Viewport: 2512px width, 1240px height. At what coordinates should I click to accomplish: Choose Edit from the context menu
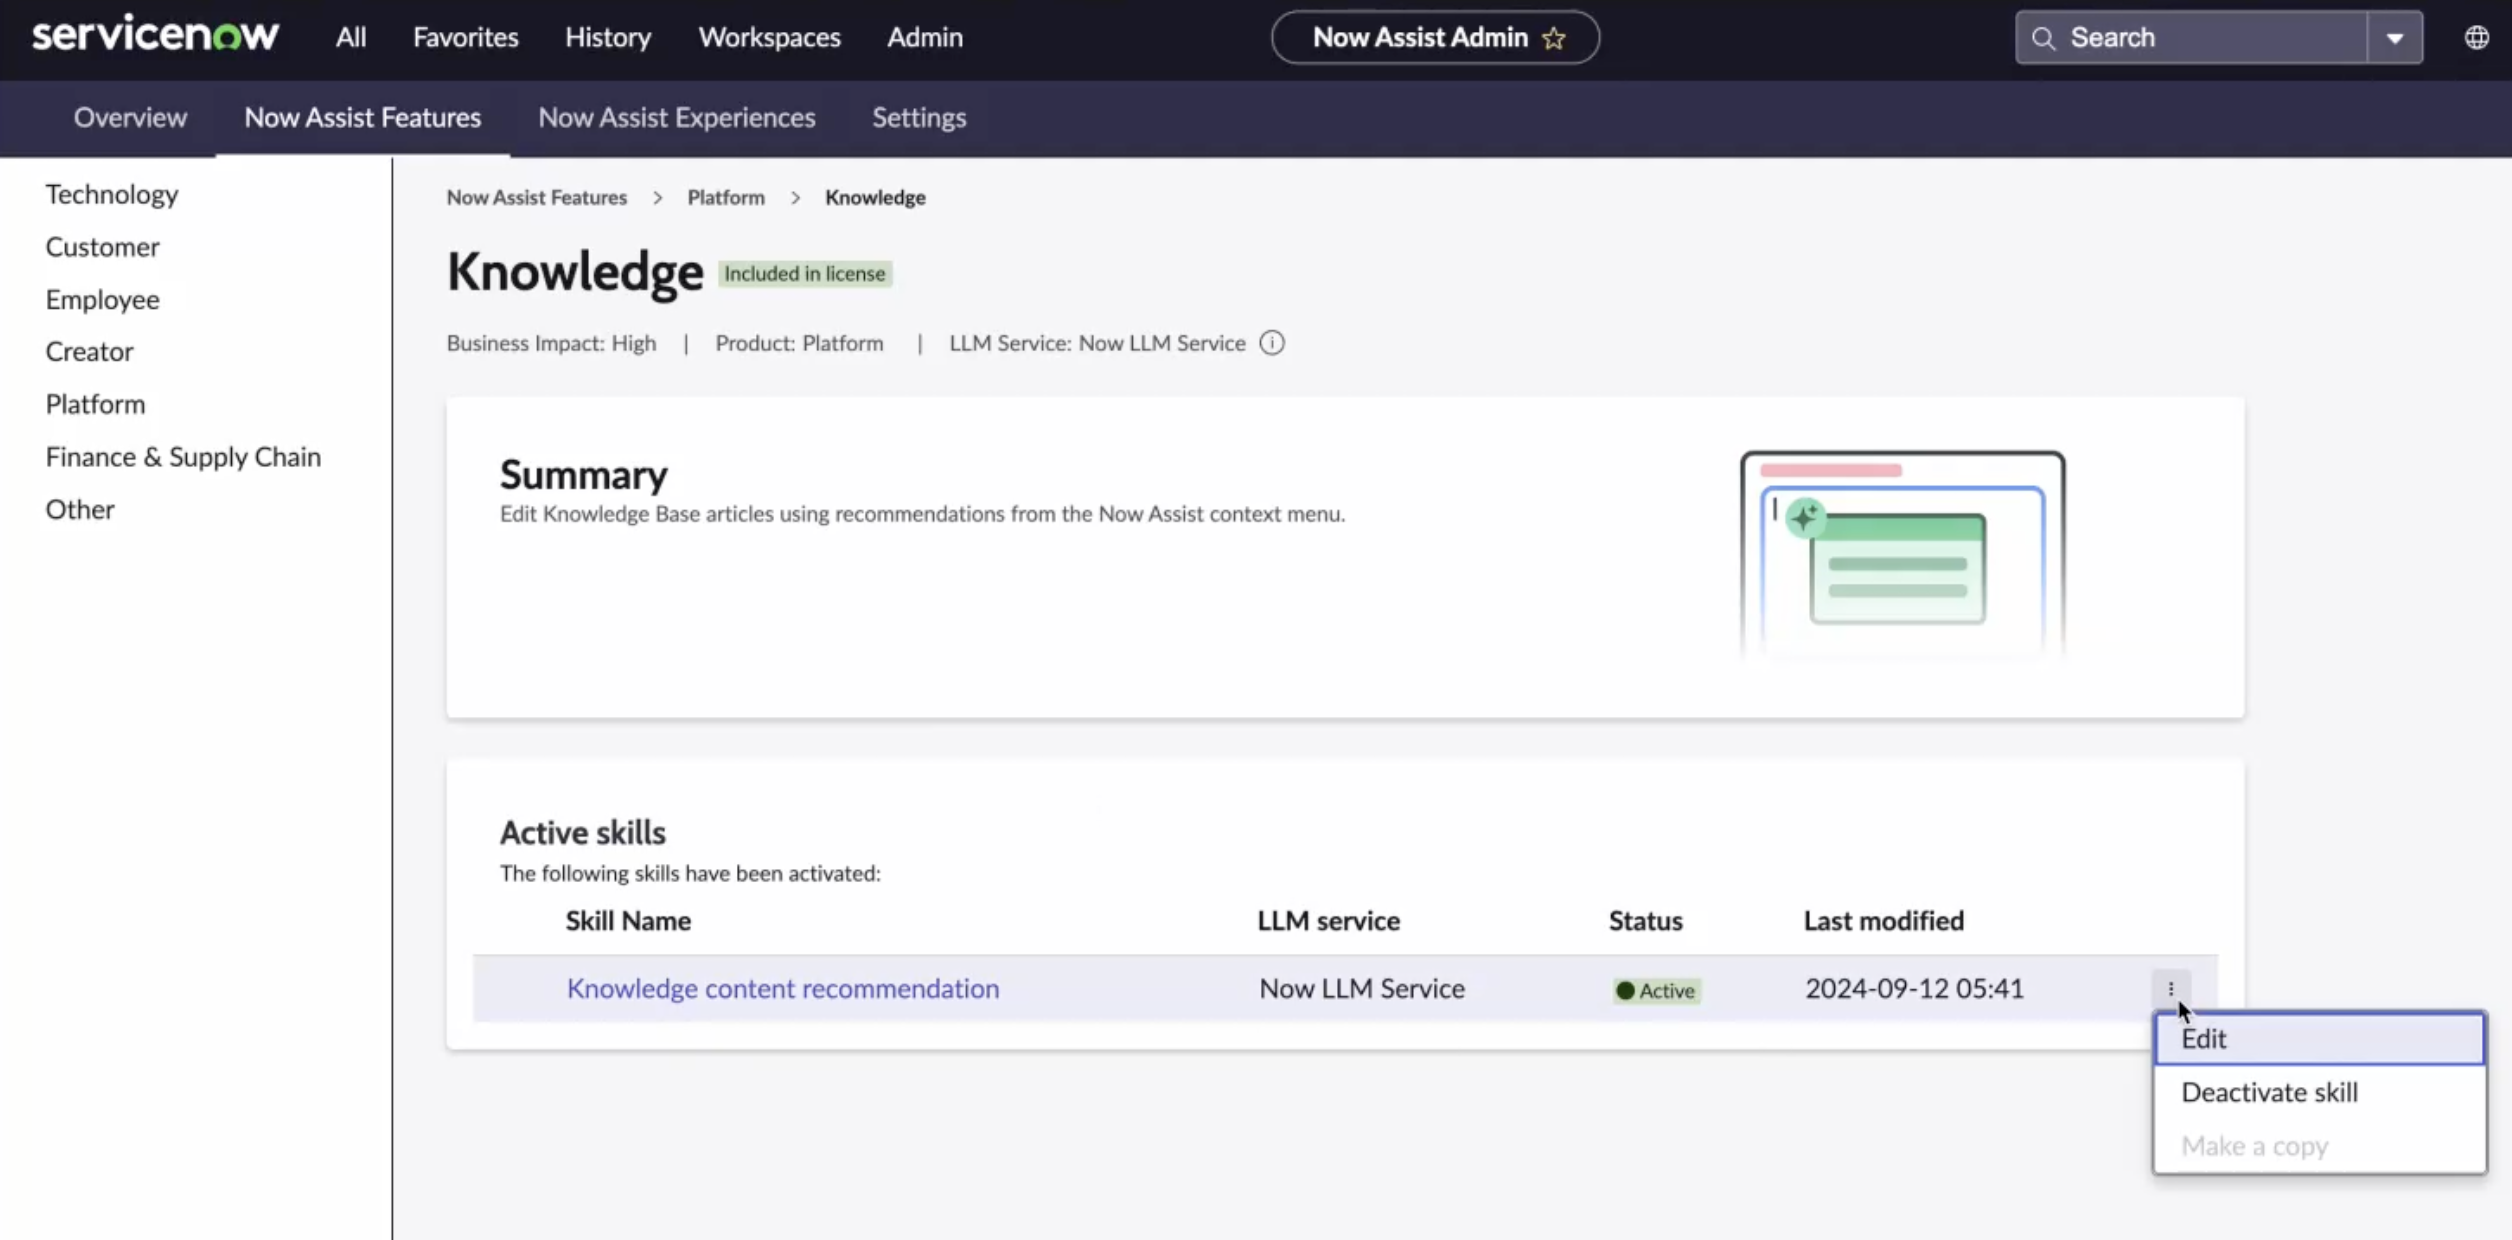[2320, 1039]
